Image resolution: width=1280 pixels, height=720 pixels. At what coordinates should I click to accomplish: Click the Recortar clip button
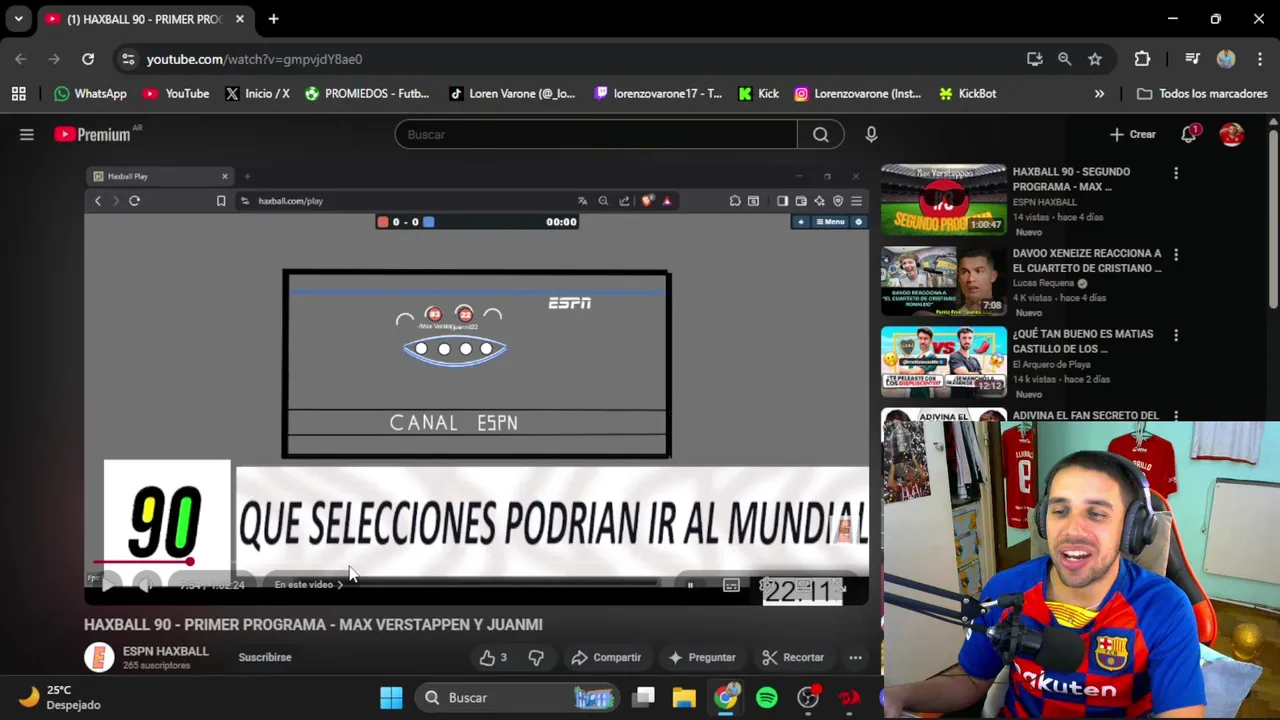pos(793,657)
